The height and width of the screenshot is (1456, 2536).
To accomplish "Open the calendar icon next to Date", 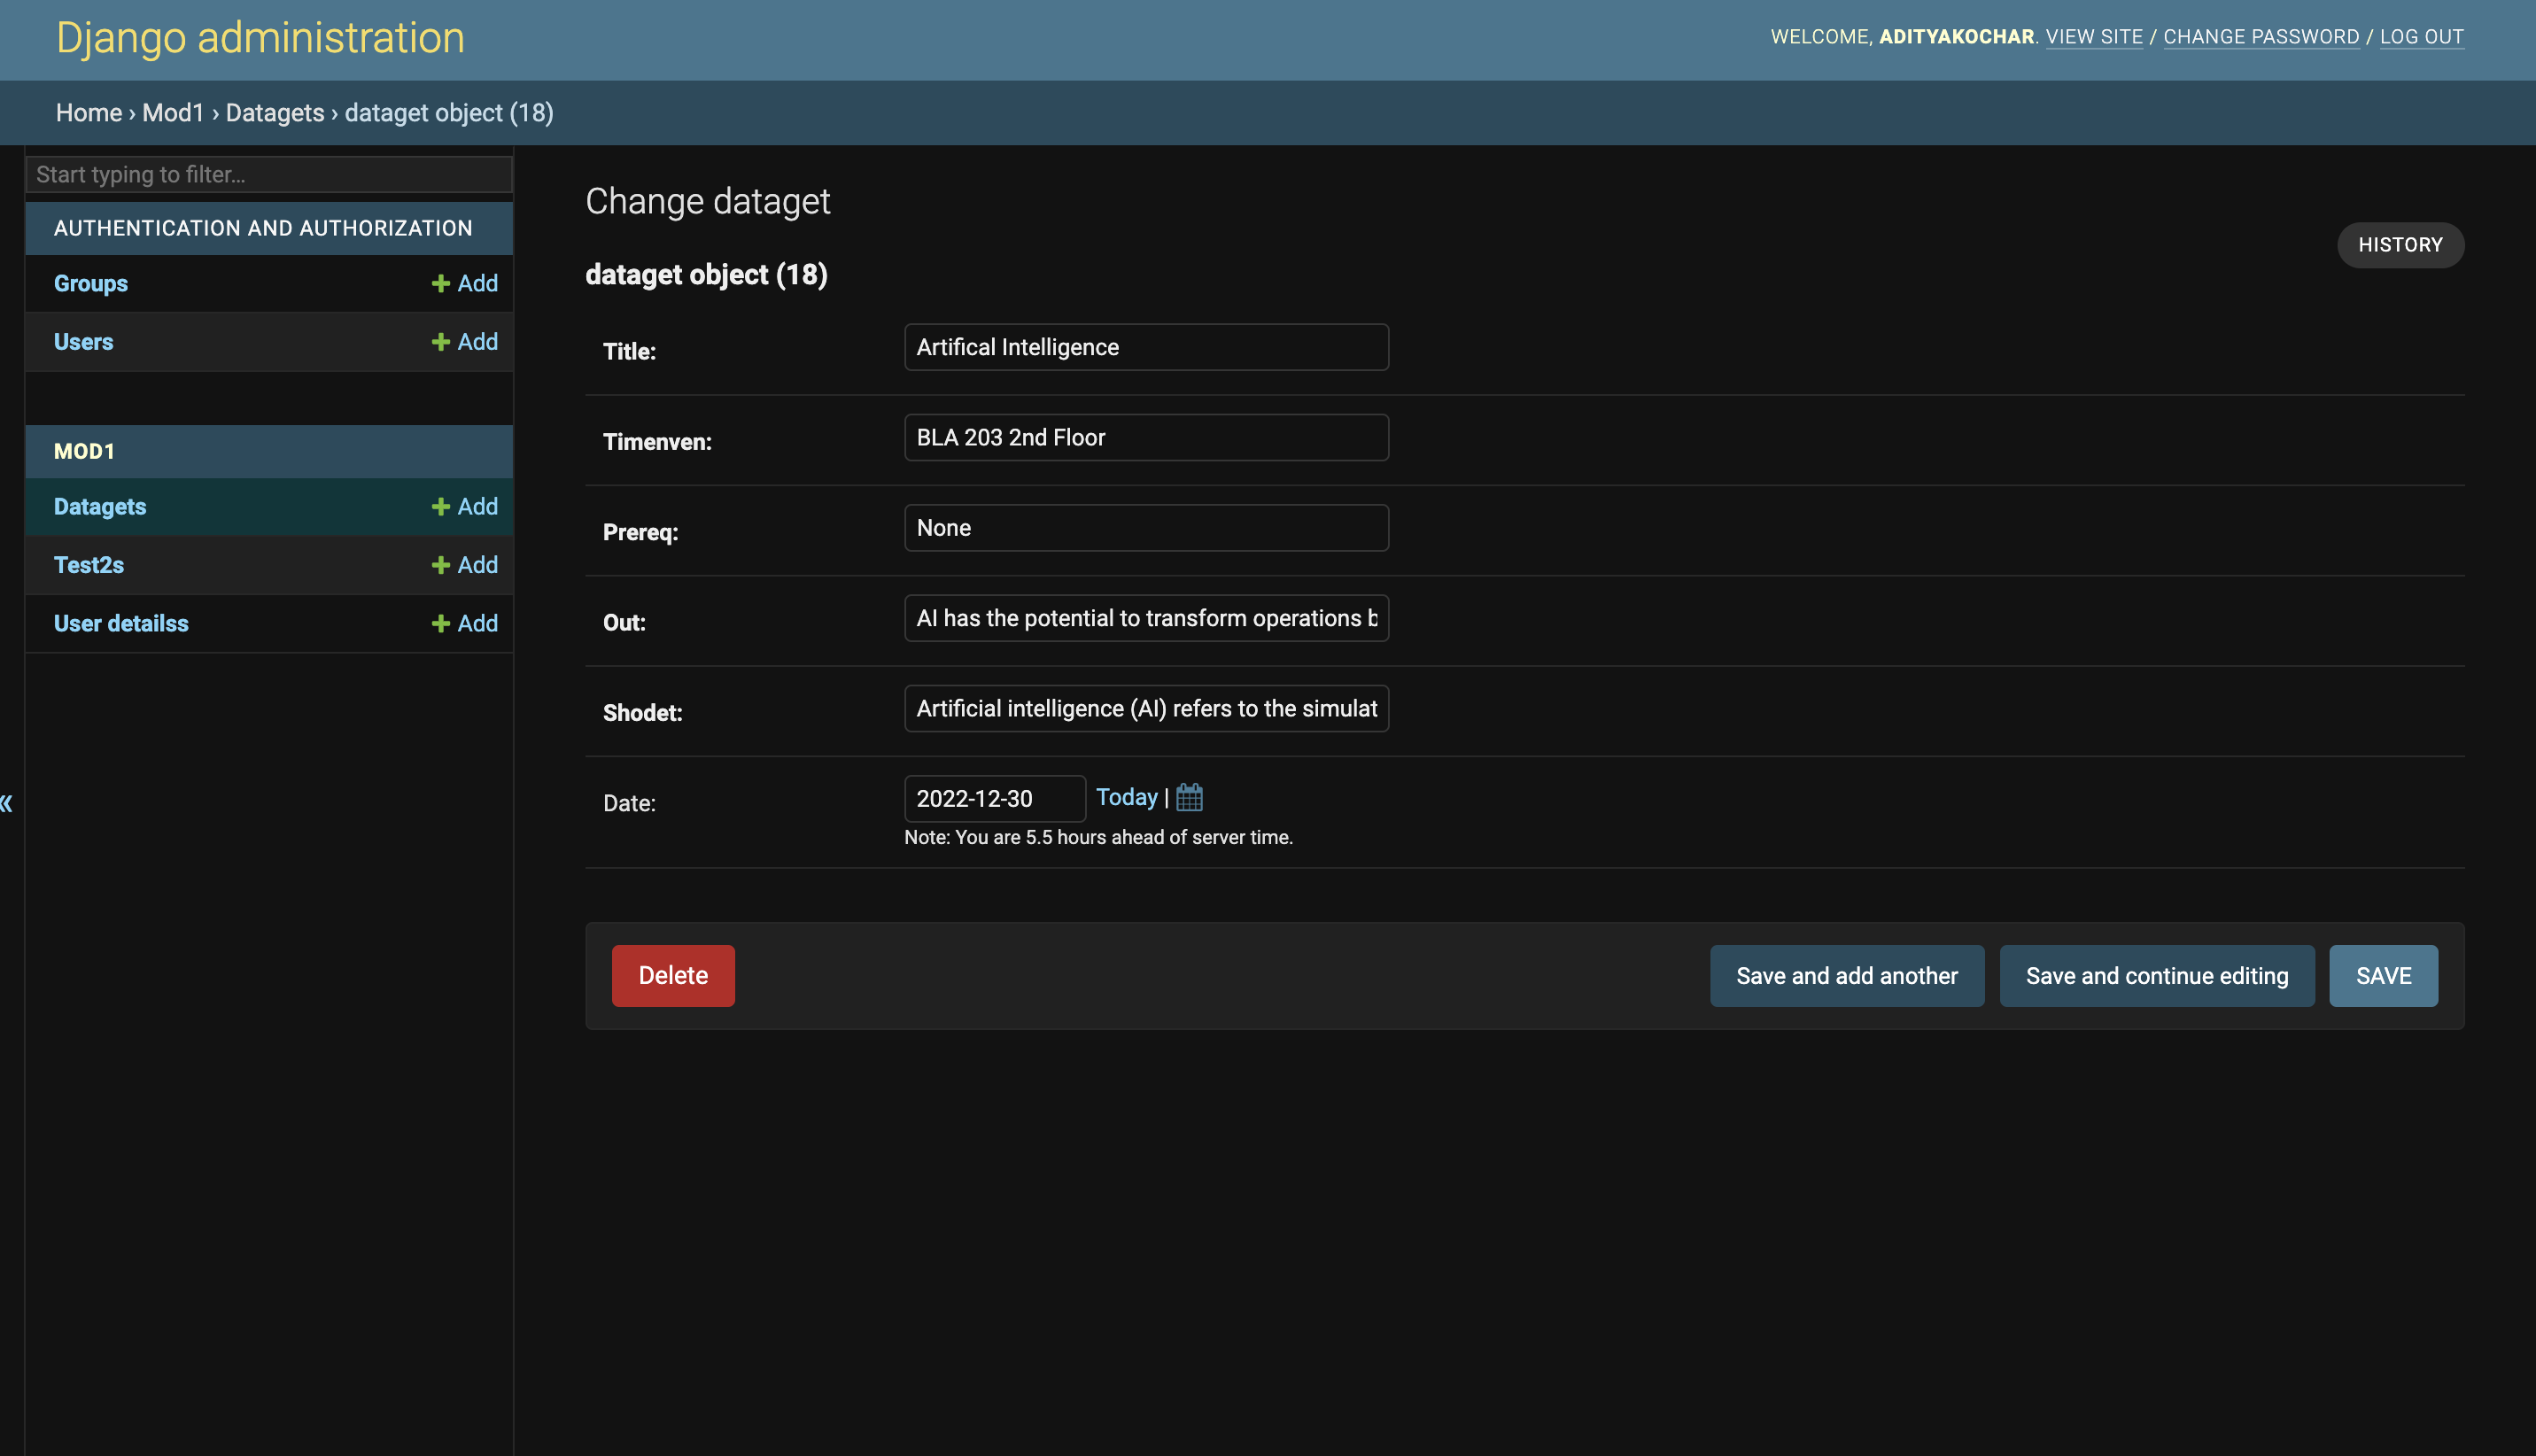I will point(1189,796).
